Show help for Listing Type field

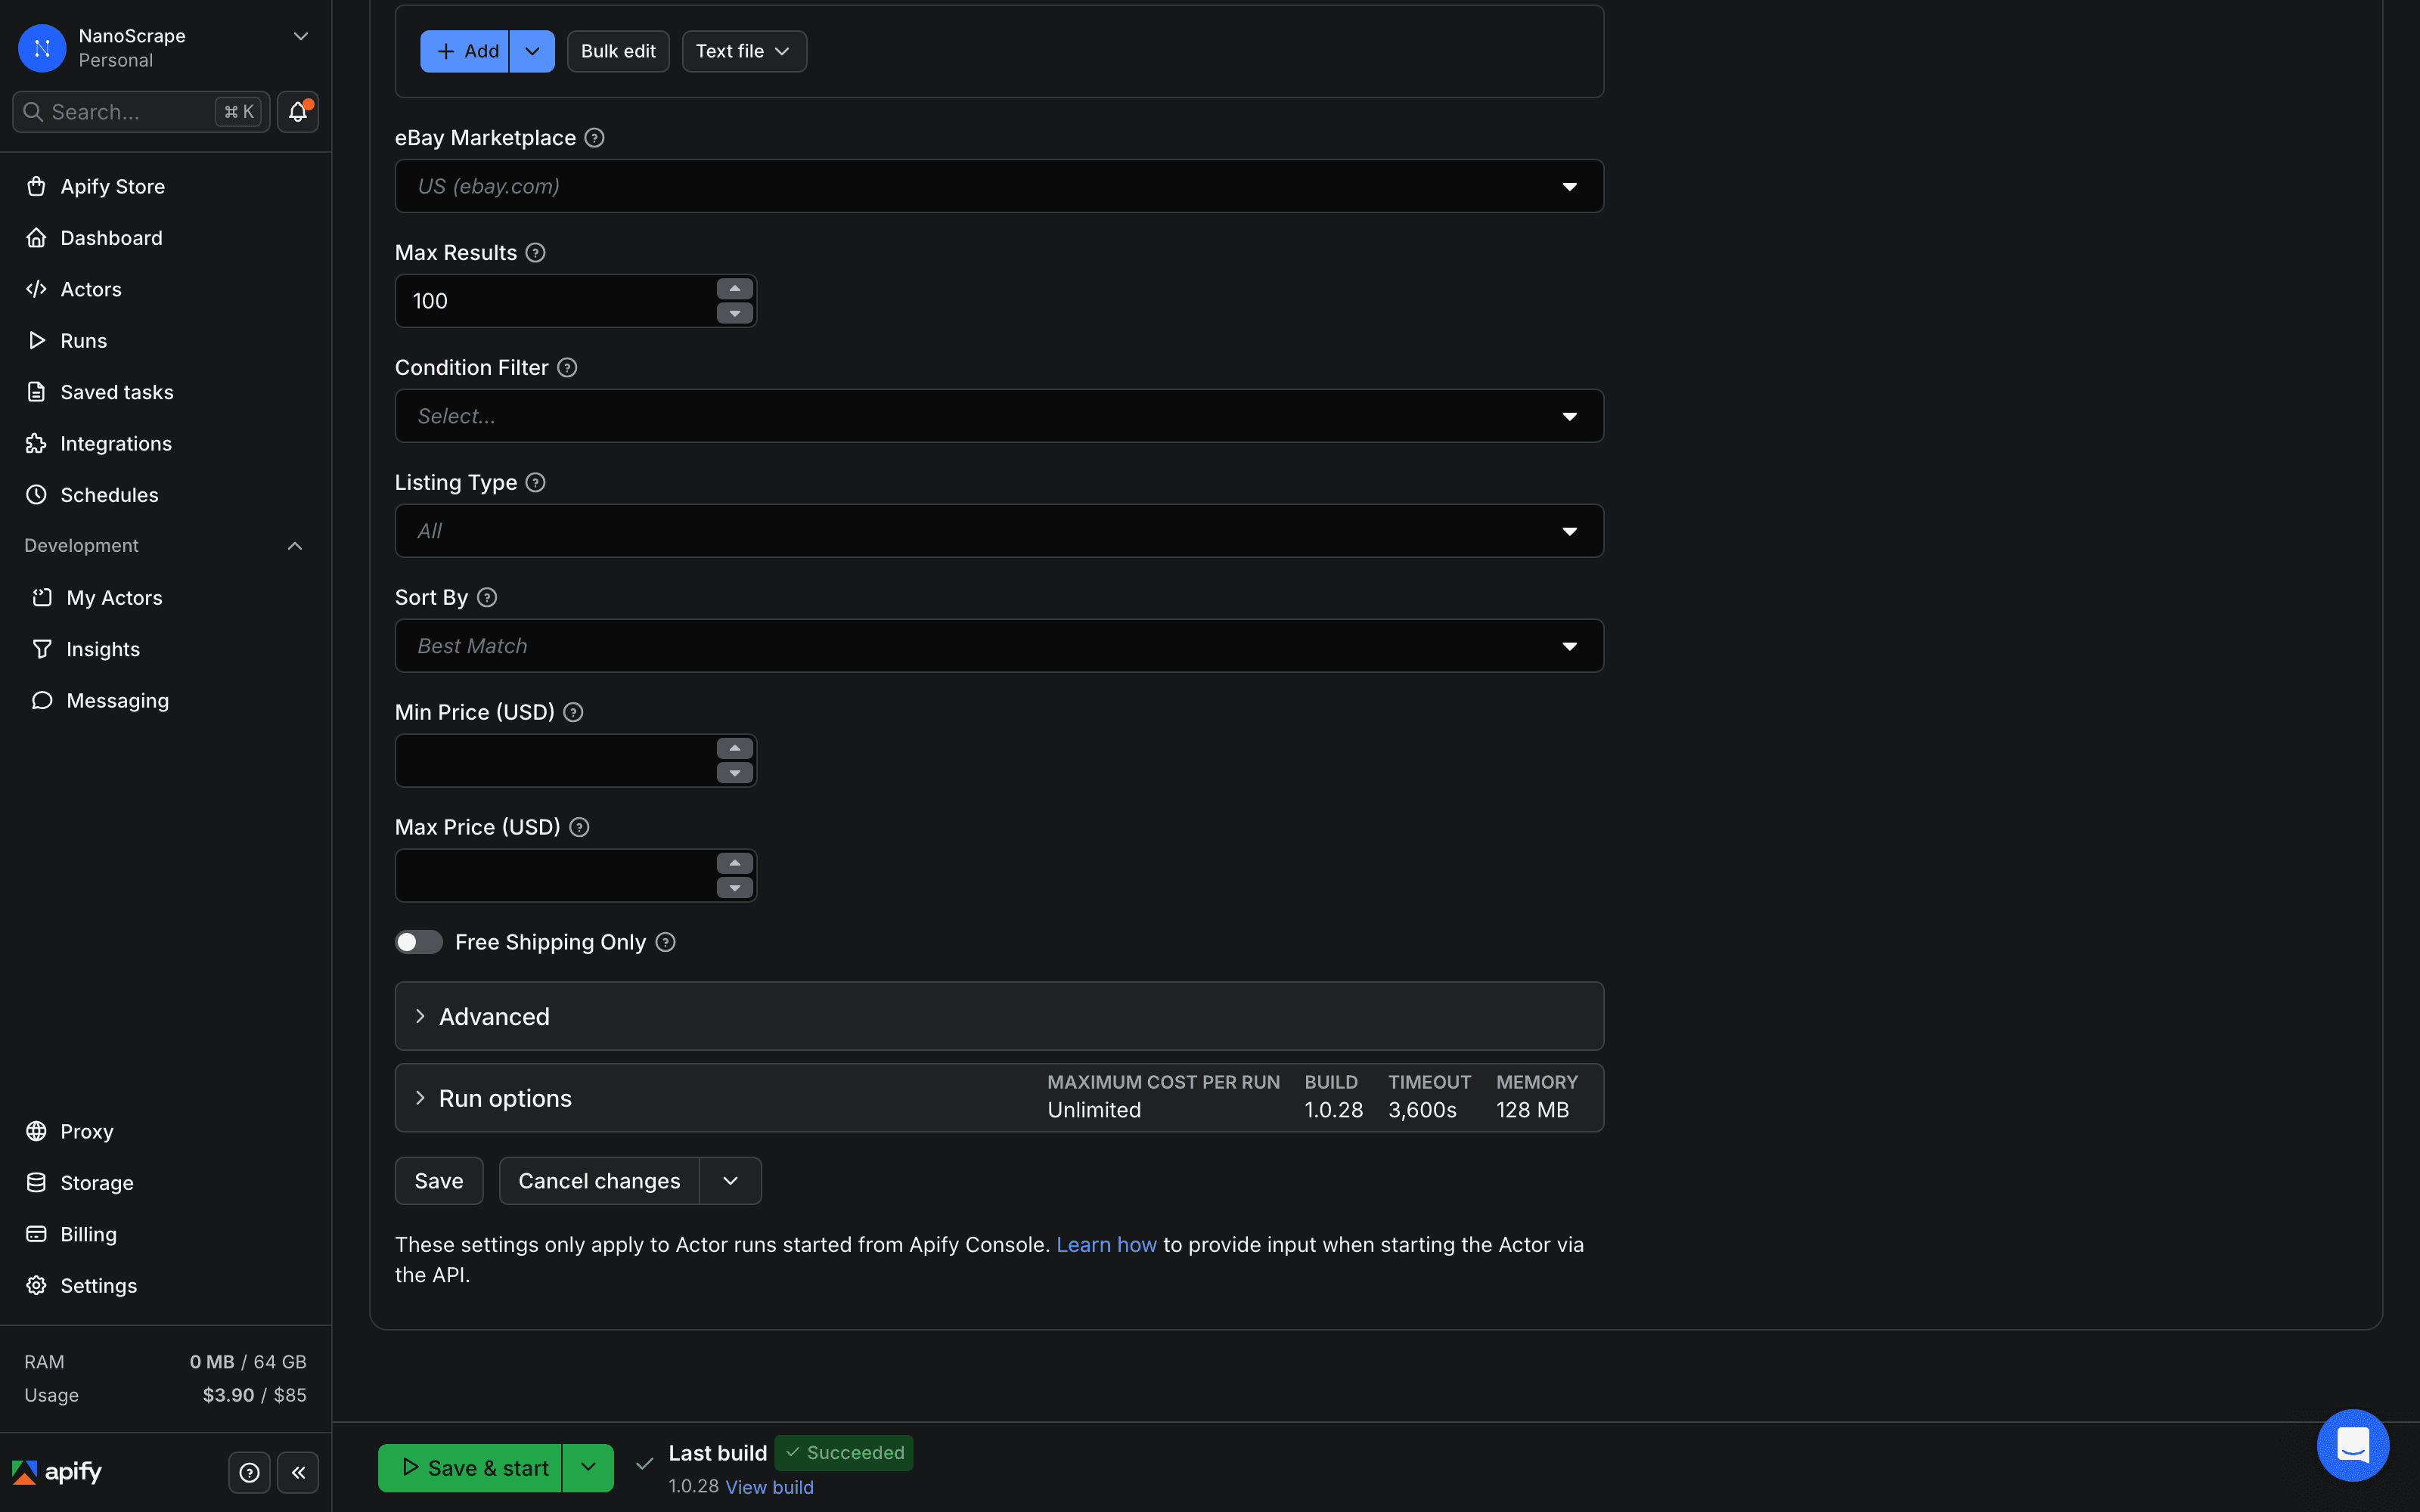point(536,483)
